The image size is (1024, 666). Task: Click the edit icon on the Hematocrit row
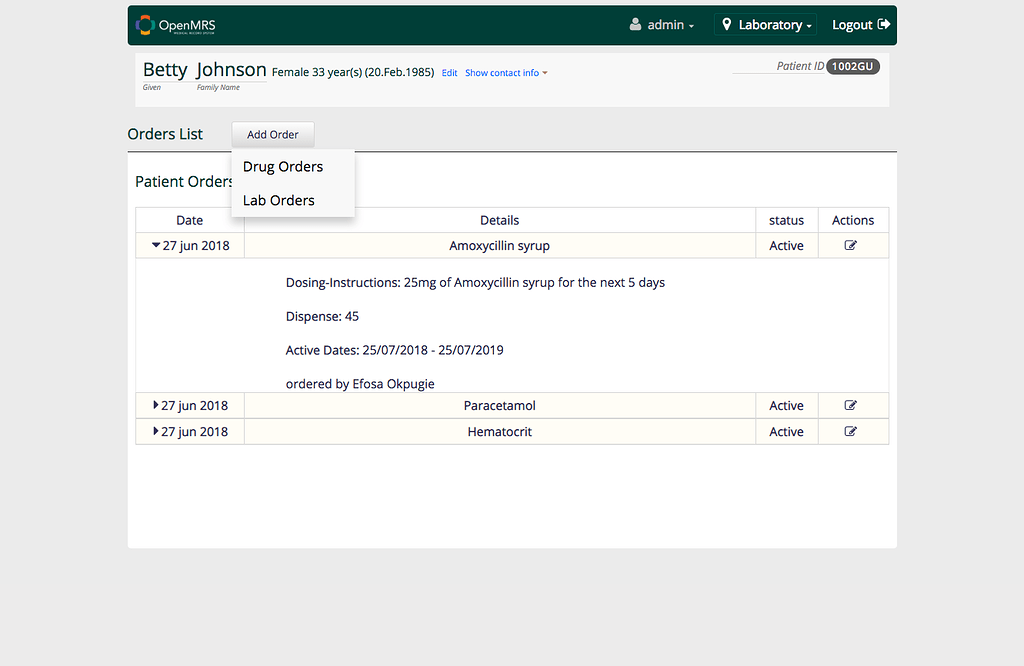pos(852,431)
